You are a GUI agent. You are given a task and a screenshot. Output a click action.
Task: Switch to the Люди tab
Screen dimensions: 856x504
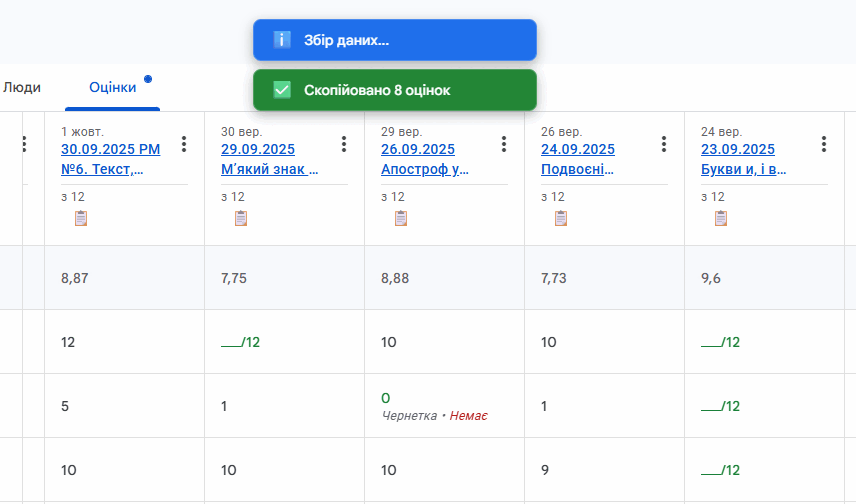point(22,87)
